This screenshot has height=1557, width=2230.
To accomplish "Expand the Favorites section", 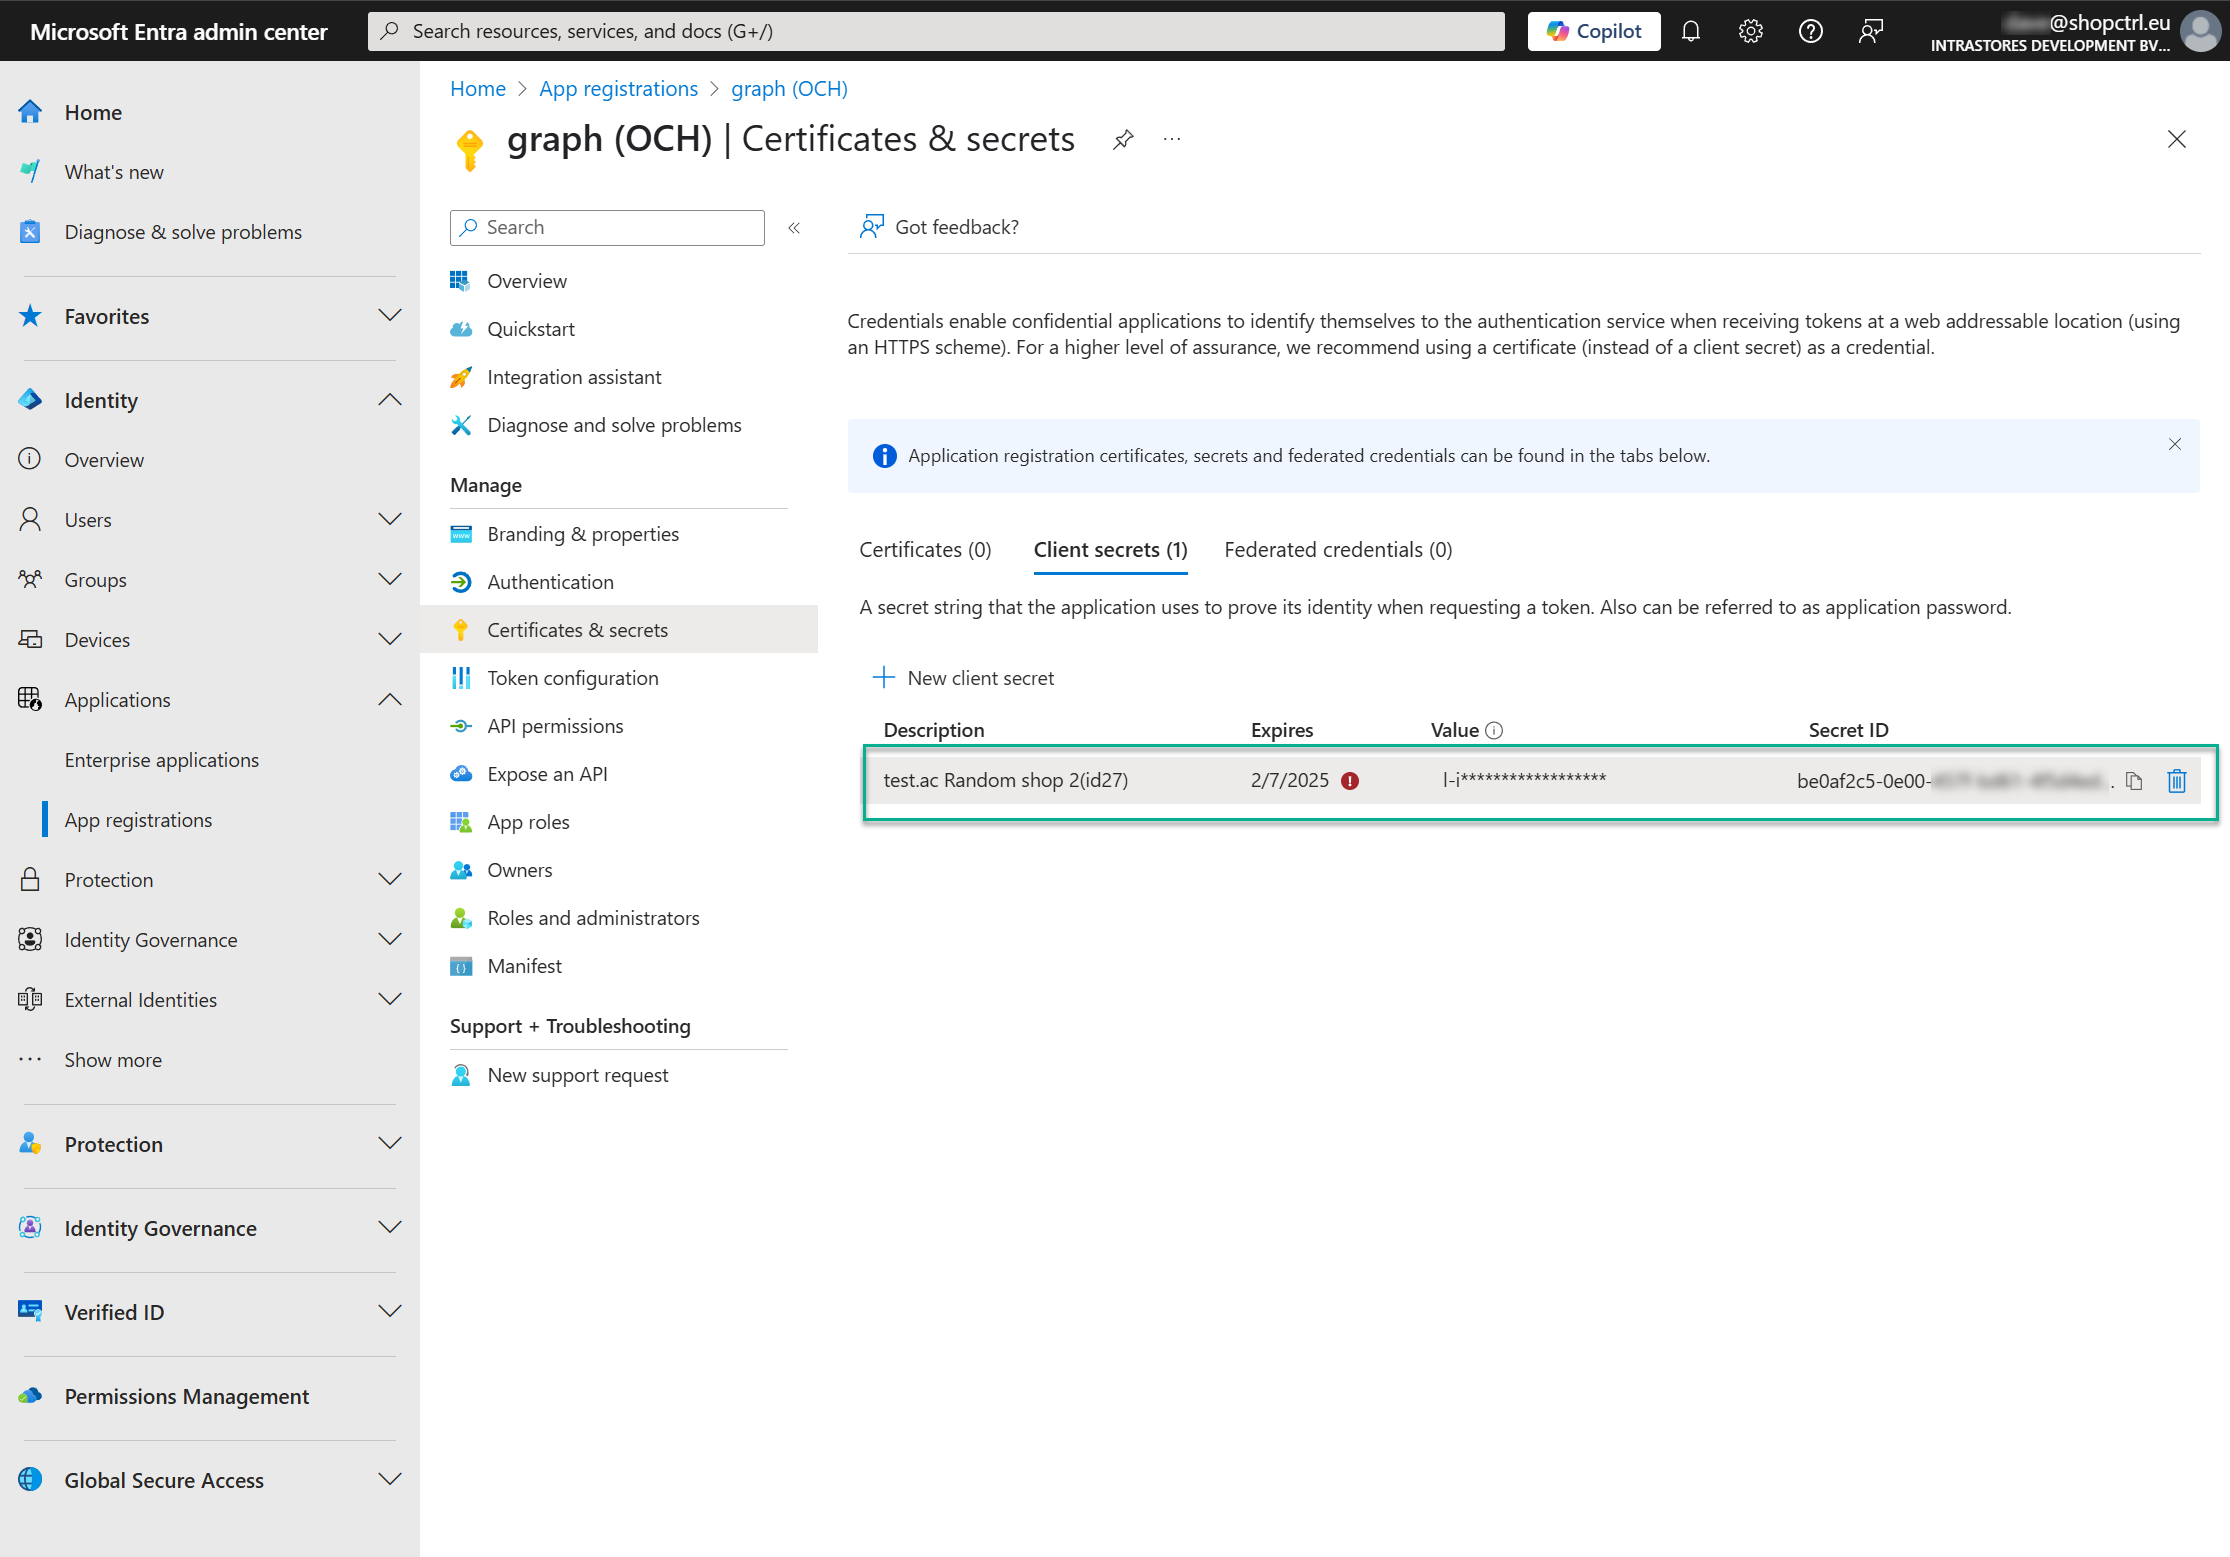I will coord(390,316).
